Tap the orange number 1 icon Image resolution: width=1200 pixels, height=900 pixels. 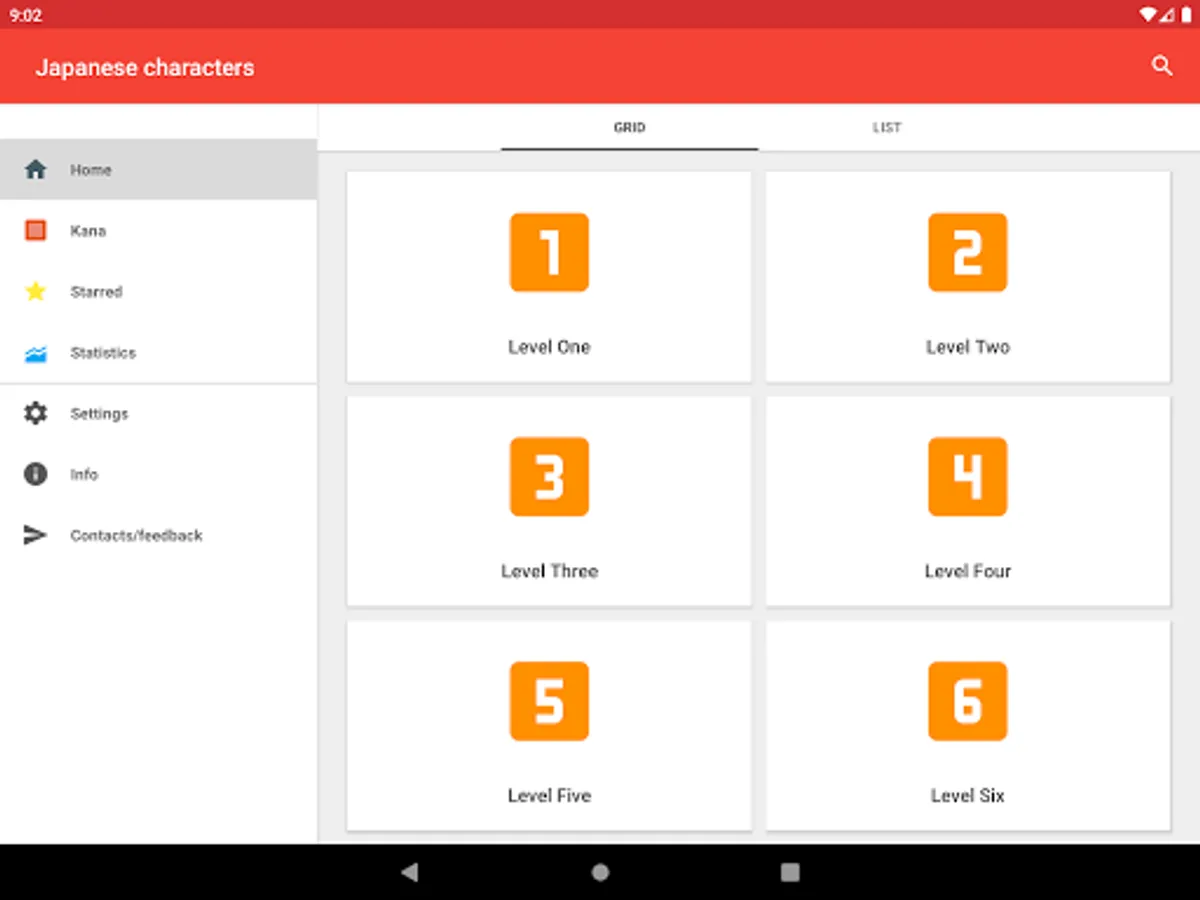(x=549, y=252)
